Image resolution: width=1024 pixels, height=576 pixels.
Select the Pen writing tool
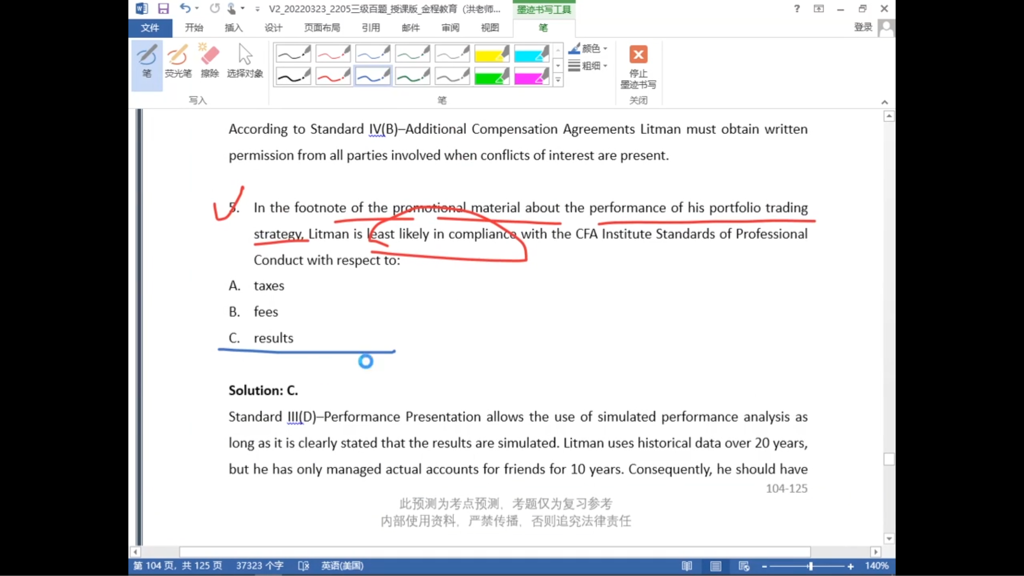click(x=147, y=62)
